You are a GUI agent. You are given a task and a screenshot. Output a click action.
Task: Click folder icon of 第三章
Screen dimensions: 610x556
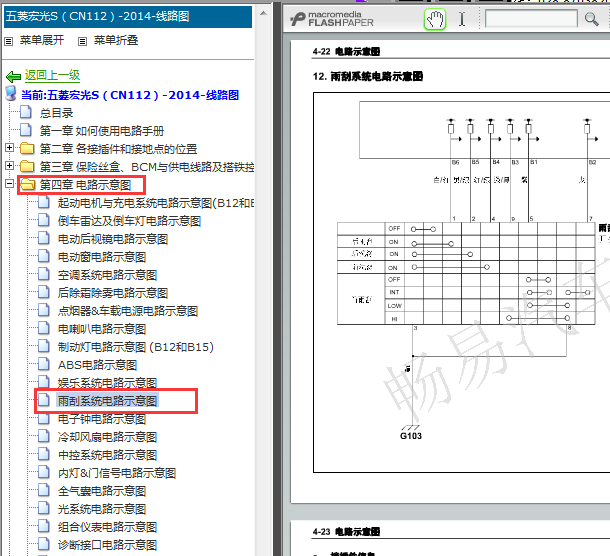pyautogui.click(x=27, y=166)
